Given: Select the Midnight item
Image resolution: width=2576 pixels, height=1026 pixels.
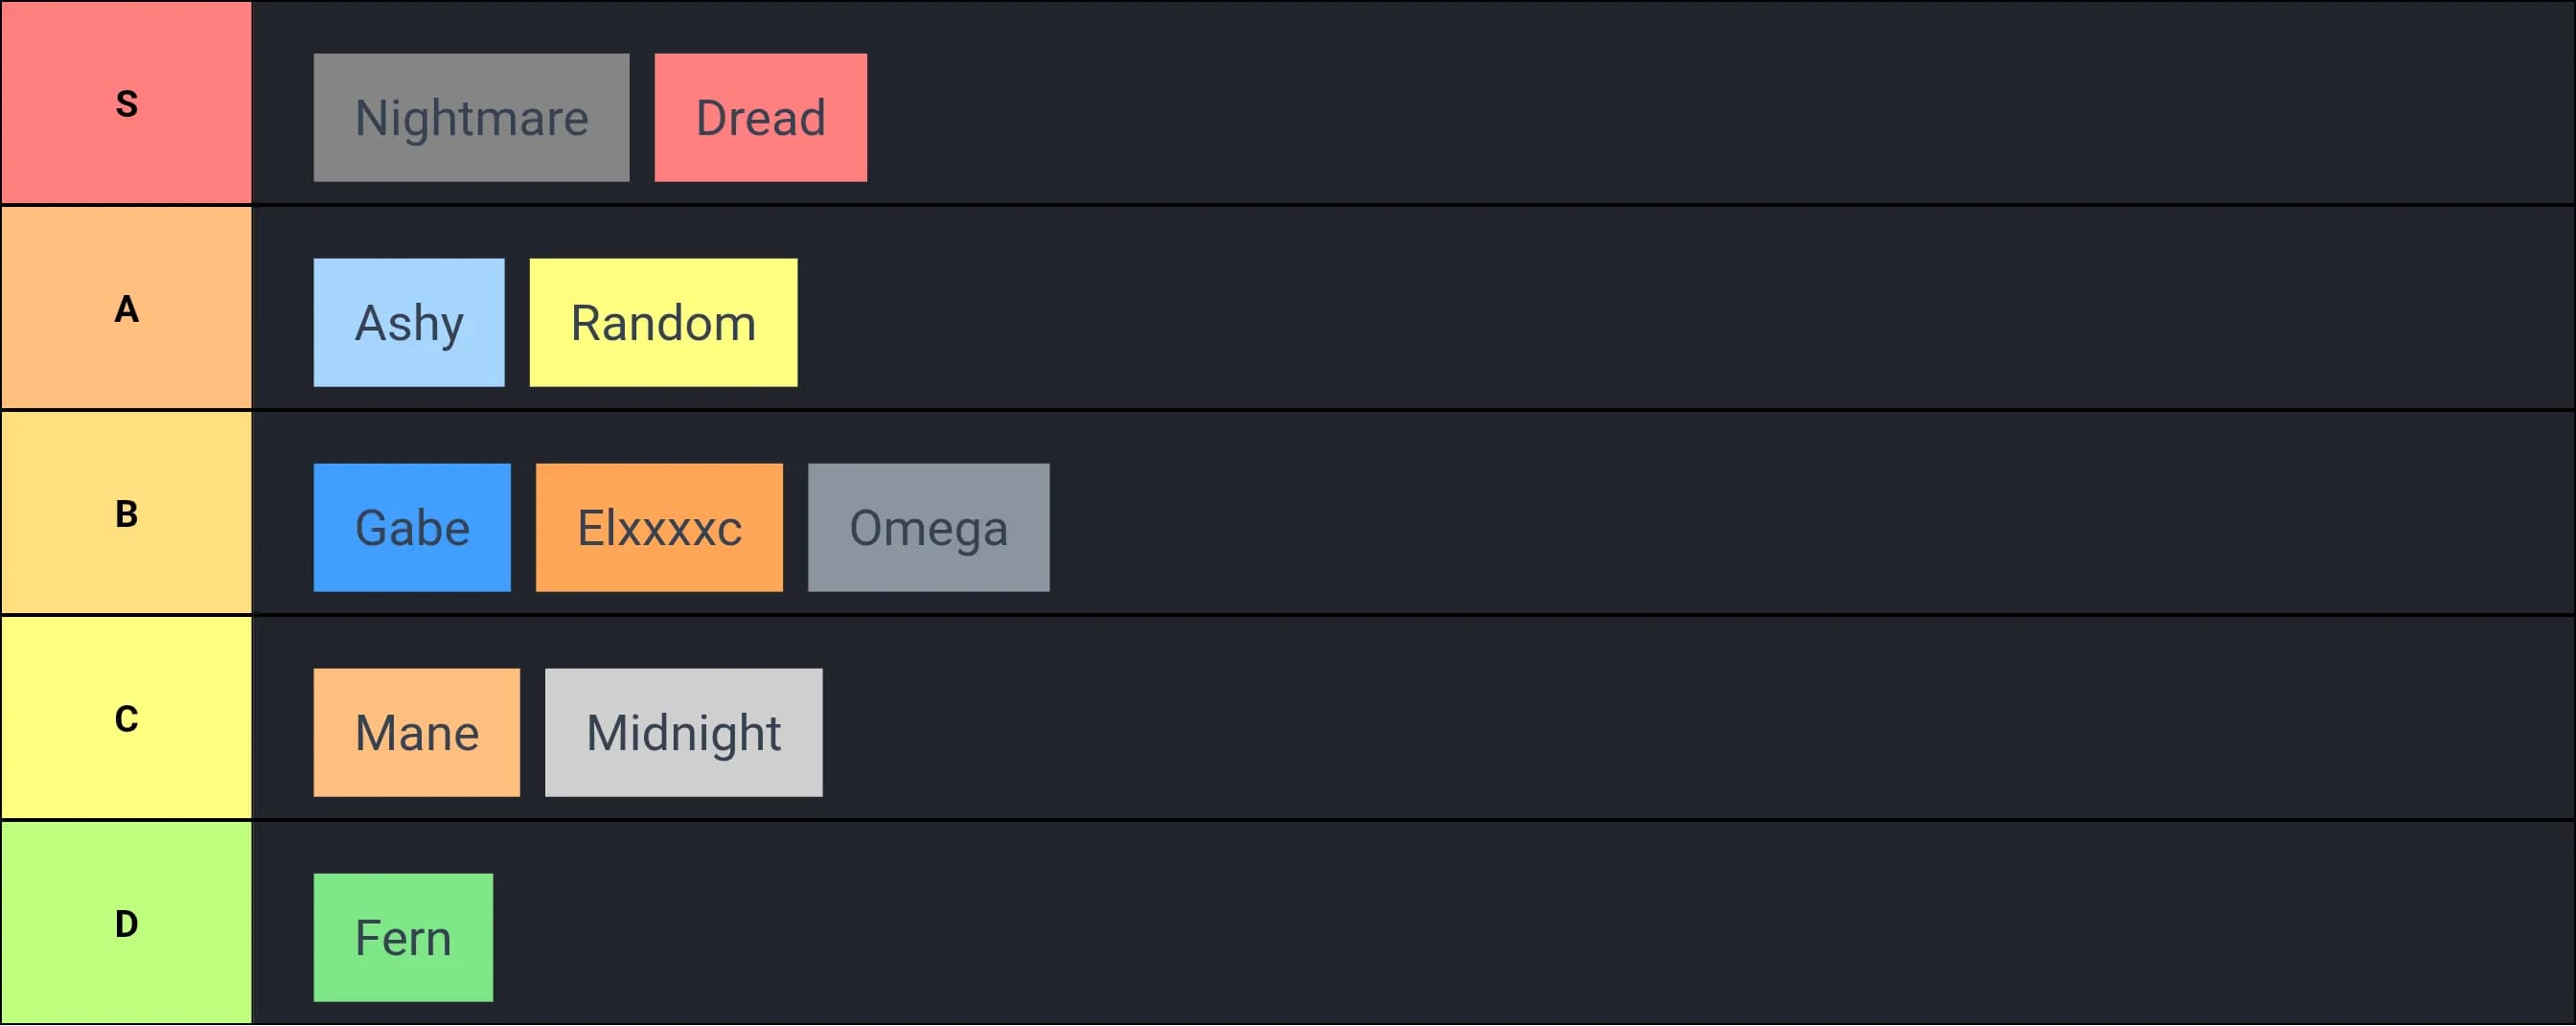Looking at the screenshot, I should (x=683, y=733).
